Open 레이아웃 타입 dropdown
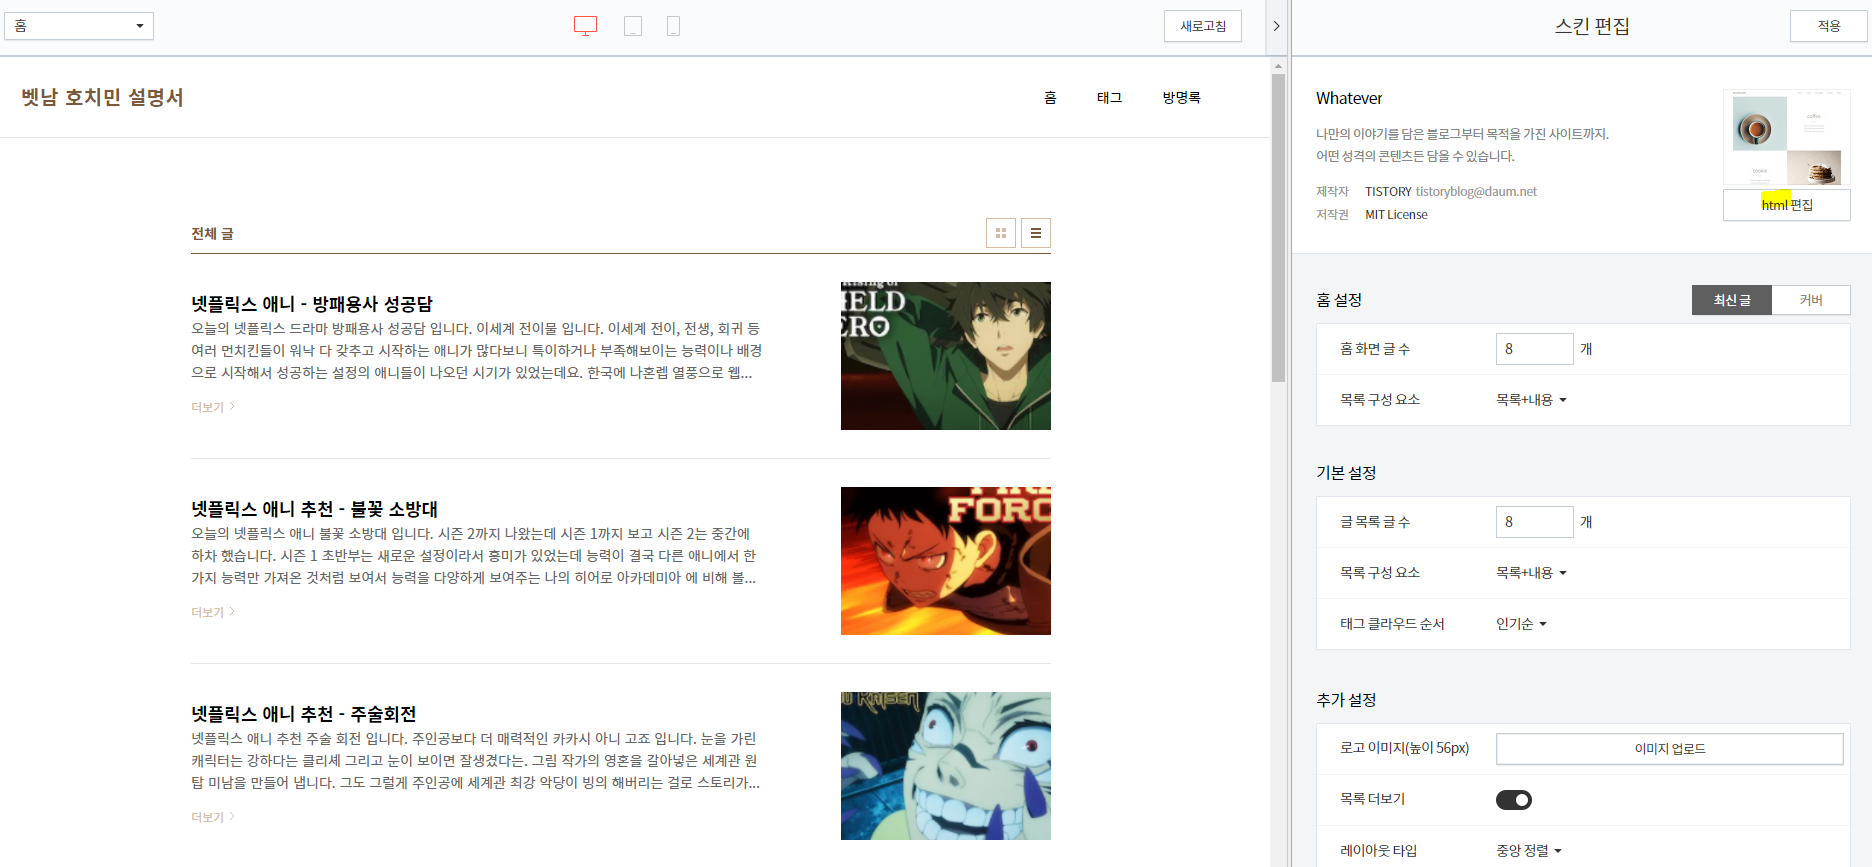 (x=1529, y=851)
